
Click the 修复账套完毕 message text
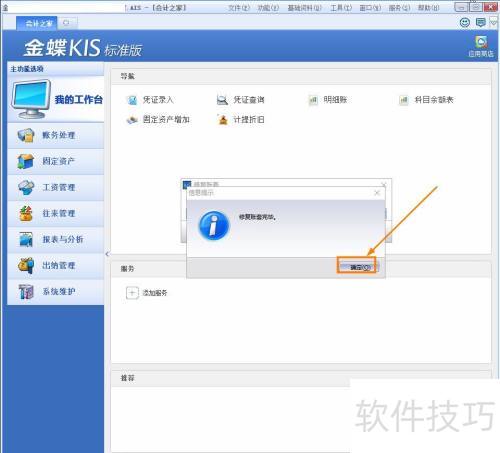[x=257, y=217]
